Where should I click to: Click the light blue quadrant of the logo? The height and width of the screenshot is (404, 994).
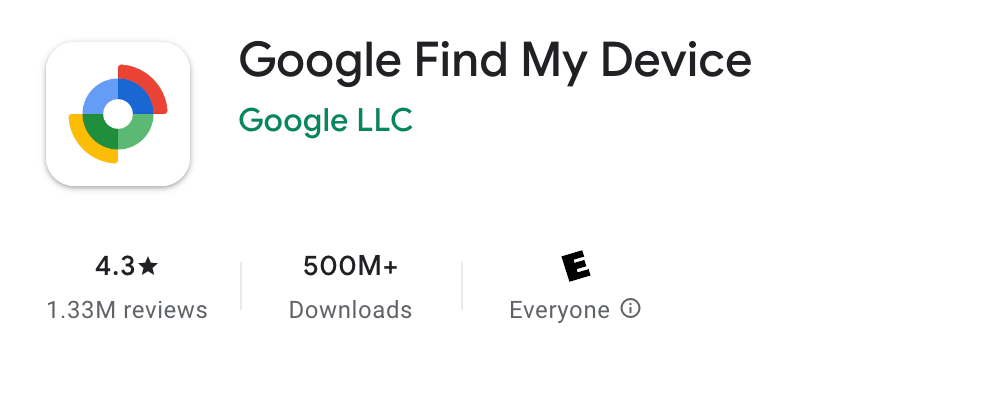pyautogui.click(x=100, y=96)
